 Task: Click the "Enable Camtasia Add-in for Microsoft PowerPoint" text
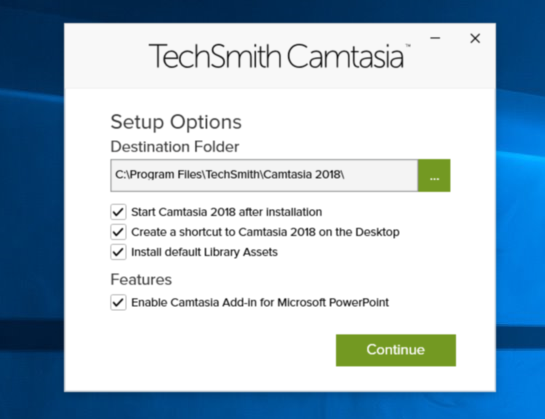[260, 303]
